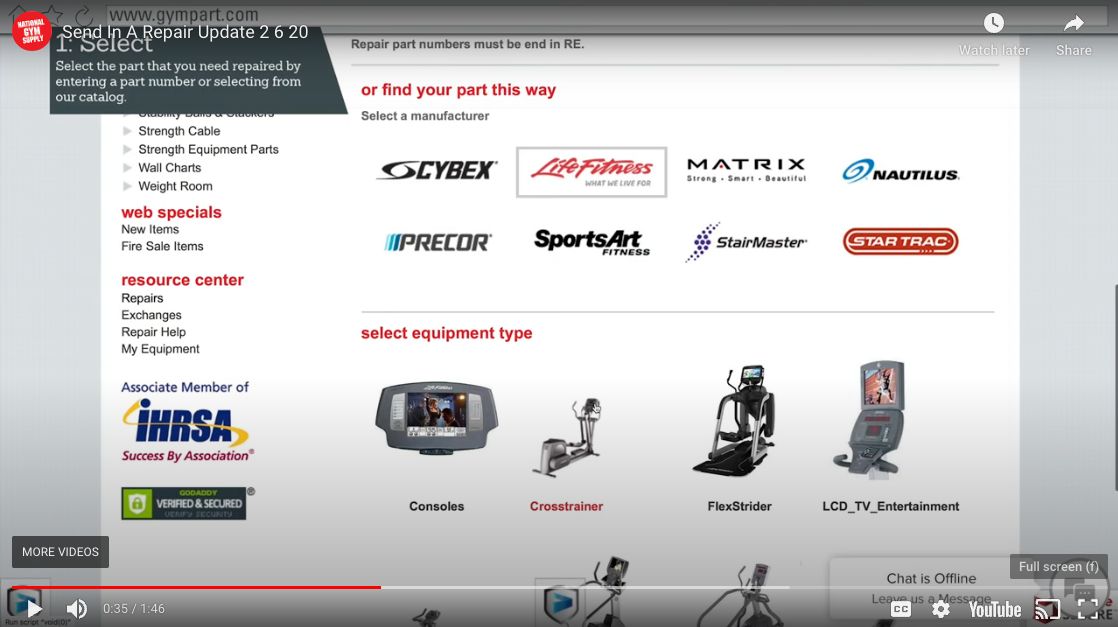The image size is (1118, 627).
Task: Enter full screen mode
Action: pyautogui.click(x=1087, y=609)
